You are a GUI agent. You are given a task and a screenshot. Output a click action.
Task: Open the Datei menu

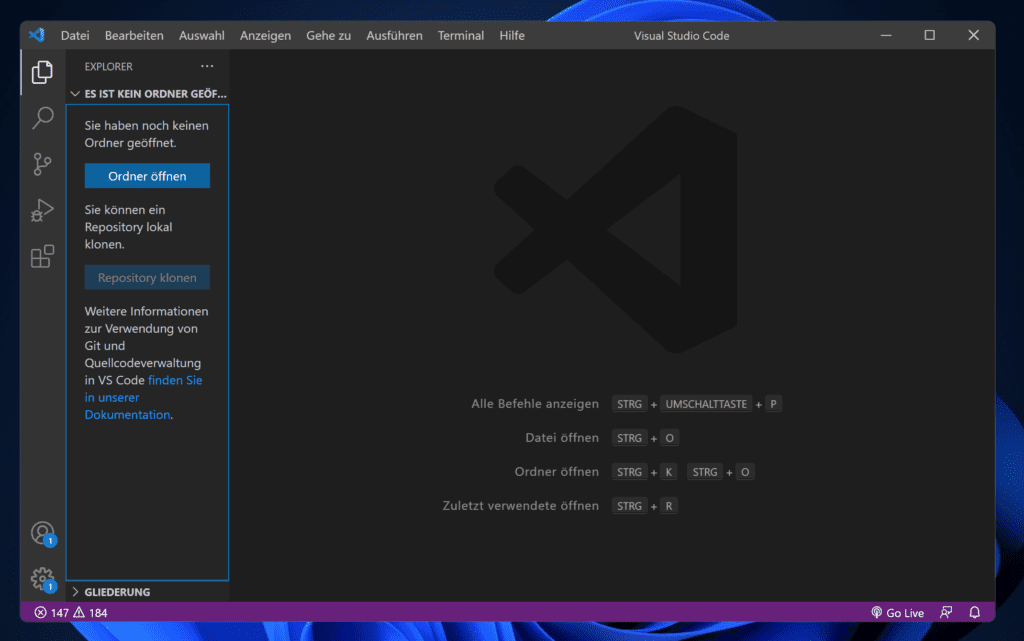point(75,35)
